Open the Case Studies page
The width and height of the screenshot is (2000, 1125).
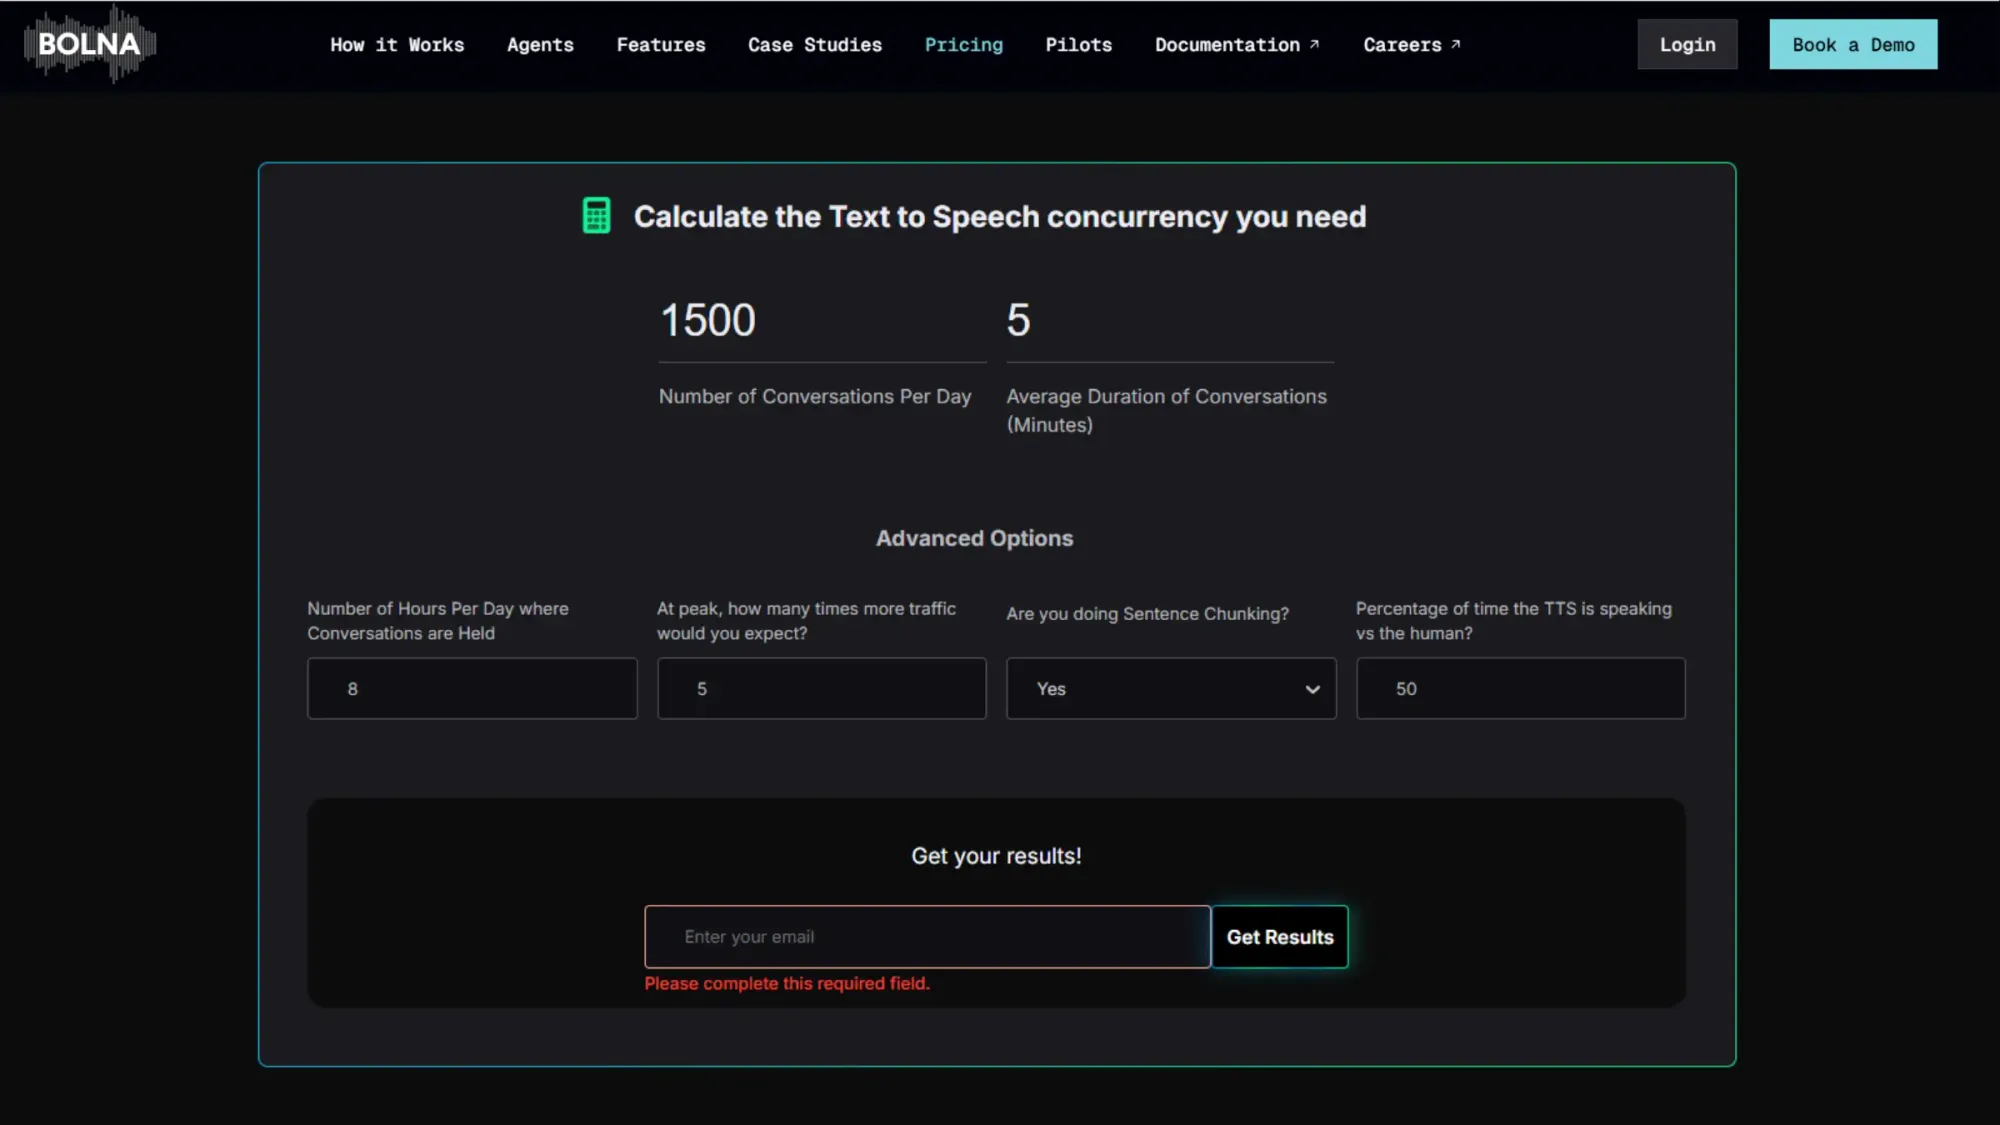pos(814,44)
